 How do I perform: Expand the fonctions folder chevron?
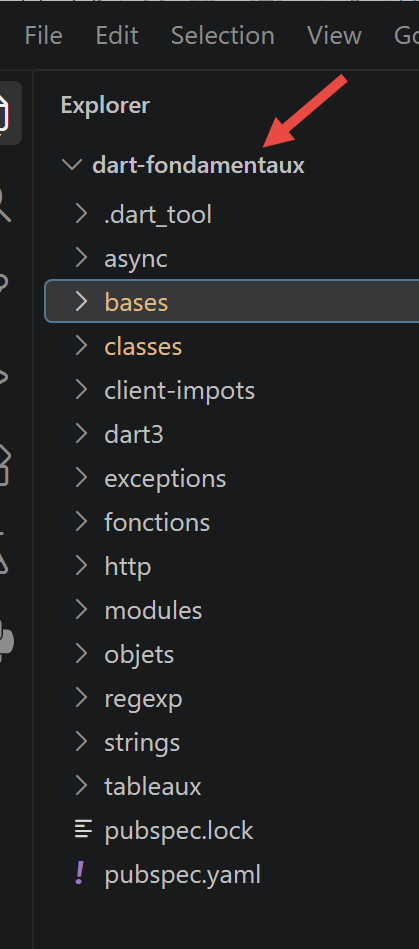[81, 522]
